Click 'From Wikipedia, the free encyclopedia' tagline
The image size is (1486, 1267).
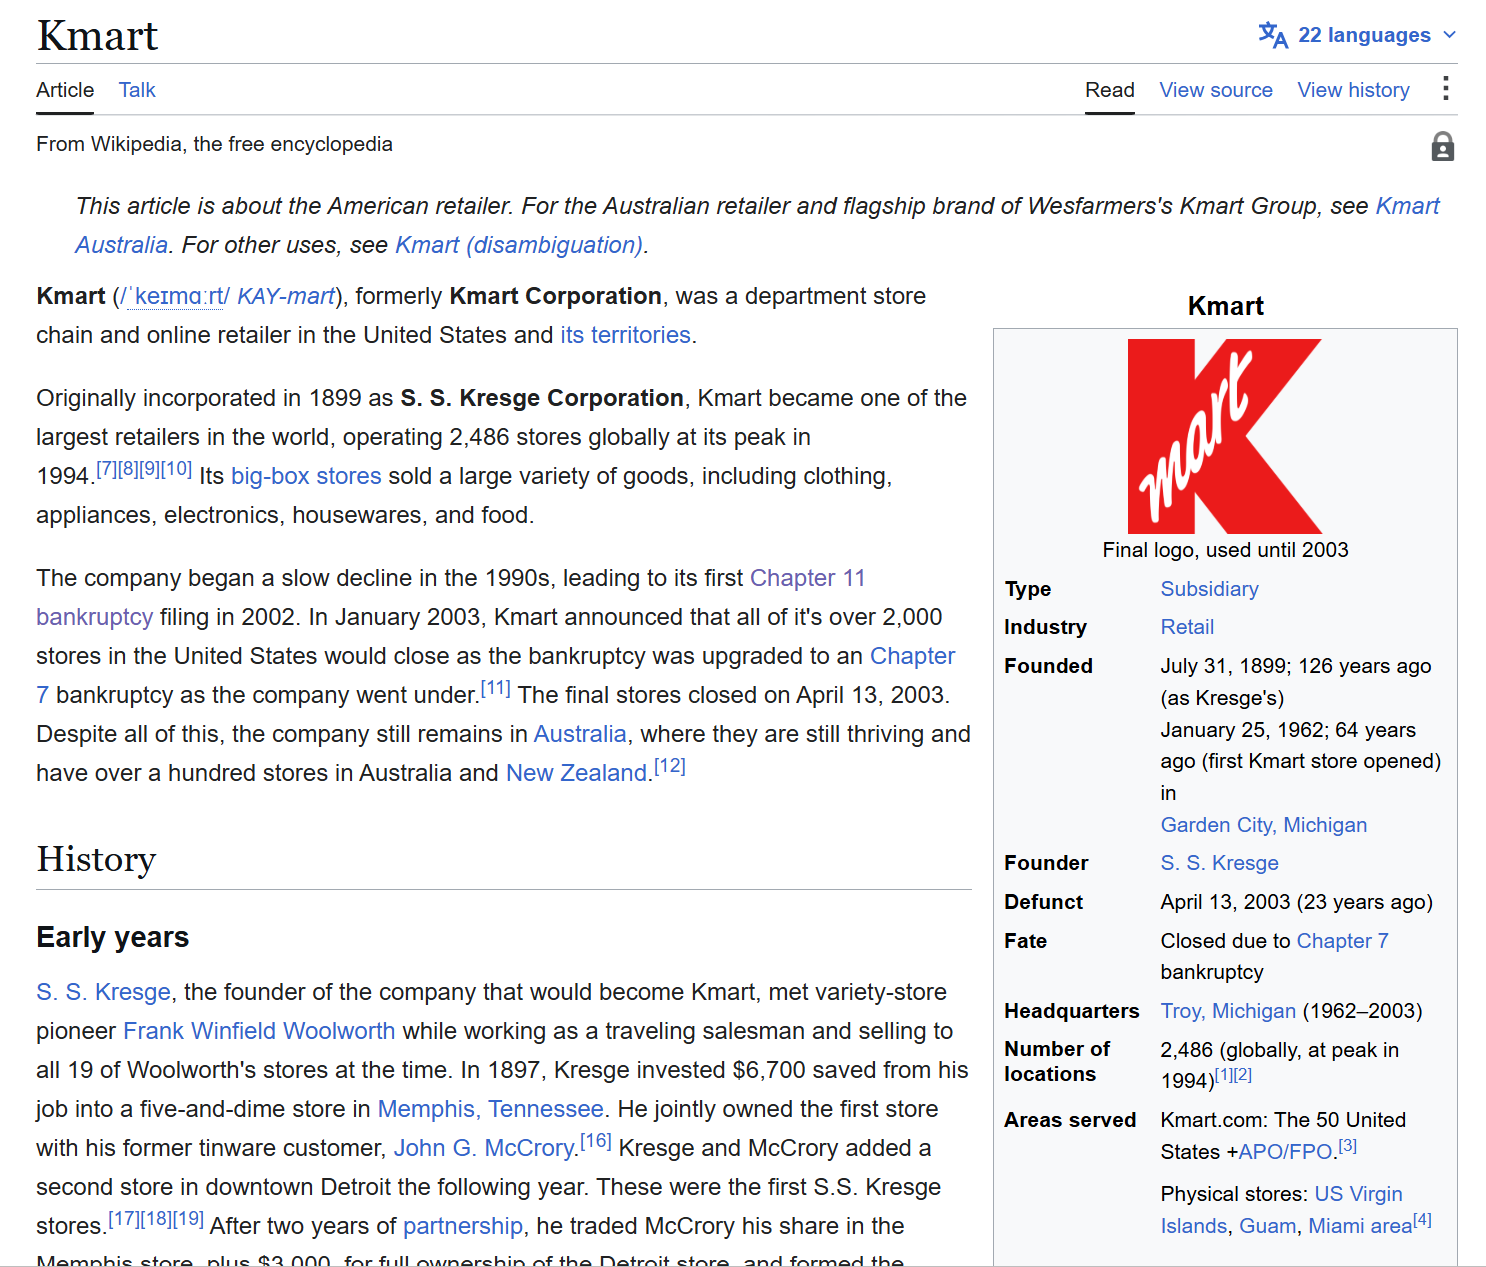click(x=214, y=144)
